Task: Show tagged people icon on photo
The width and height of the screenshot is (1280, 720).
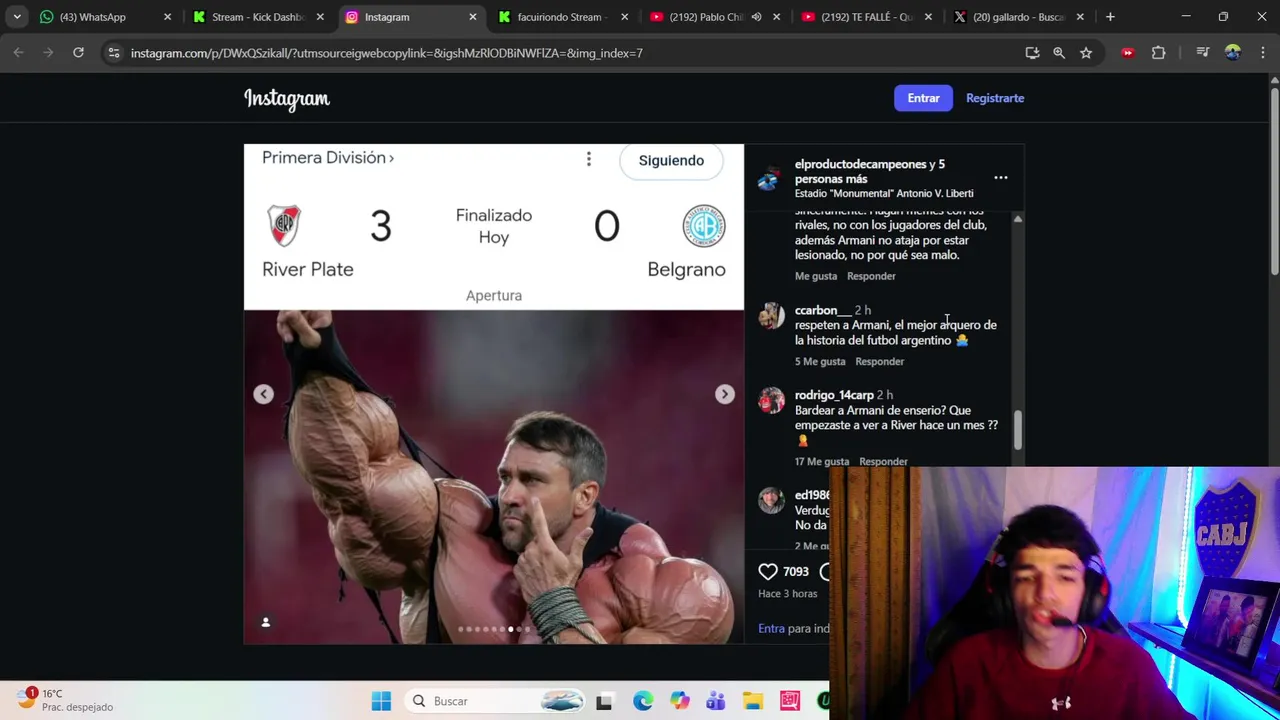Action: pos(266,622)
